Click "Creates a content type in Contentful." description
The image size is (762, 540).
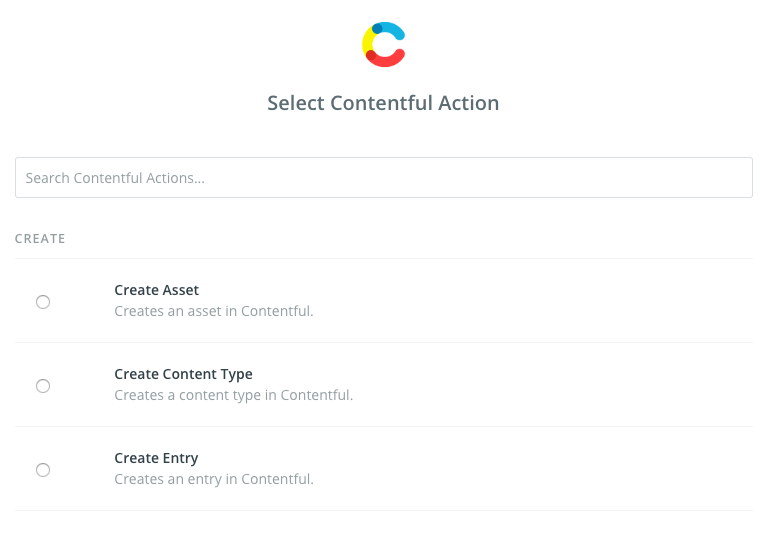point(233,395)
